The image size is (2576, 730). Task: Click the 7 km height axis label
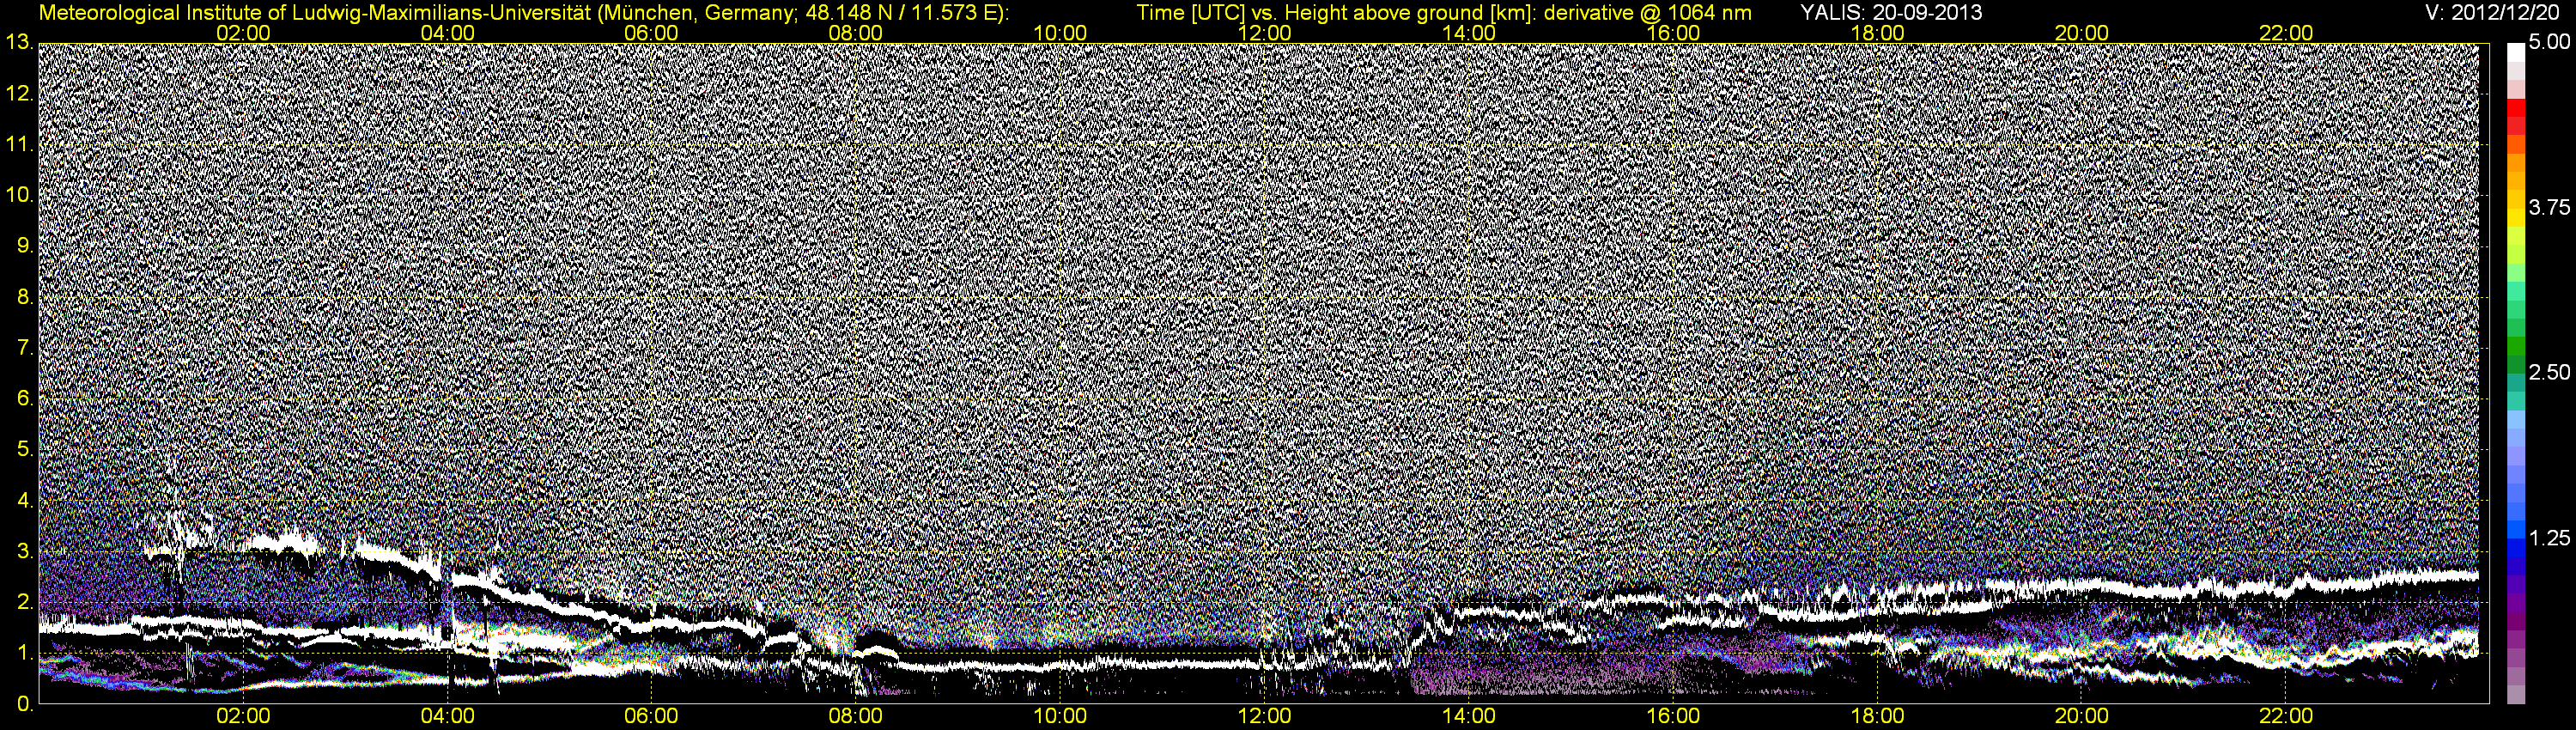click(x=25, y=348)
